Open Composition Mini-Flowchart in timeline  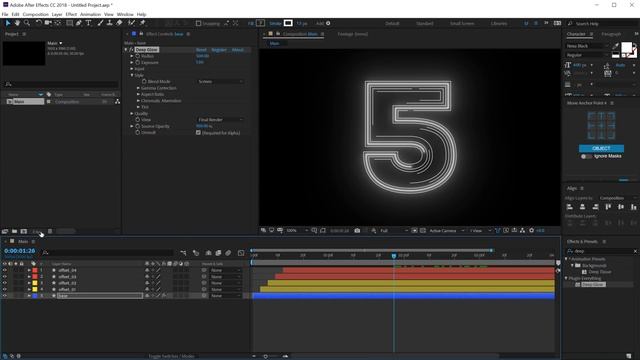point(183,253)
